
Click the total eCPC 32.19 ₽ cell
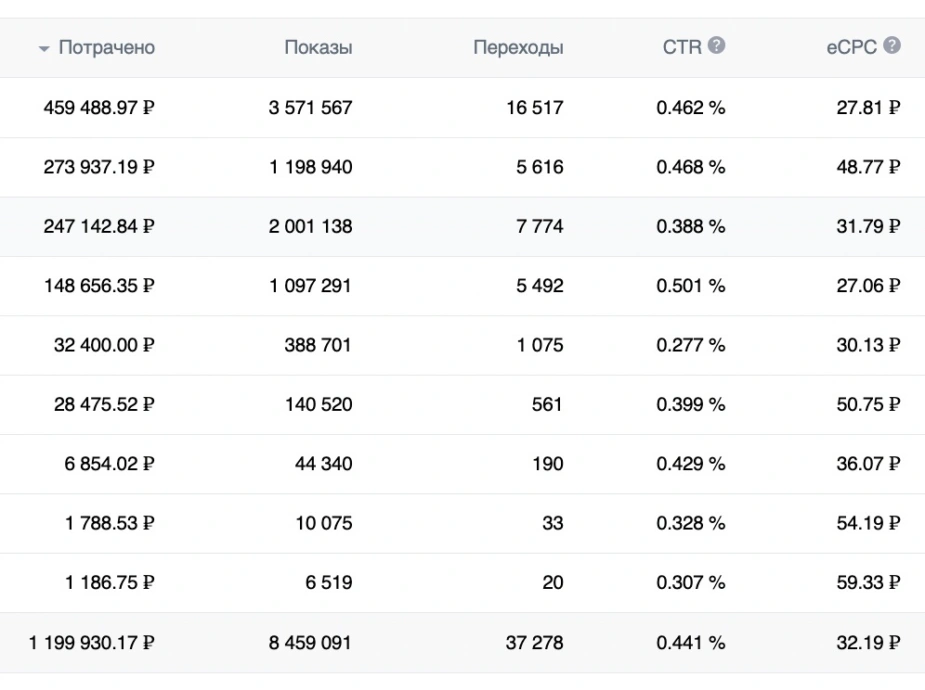click(x=868, y=643)
